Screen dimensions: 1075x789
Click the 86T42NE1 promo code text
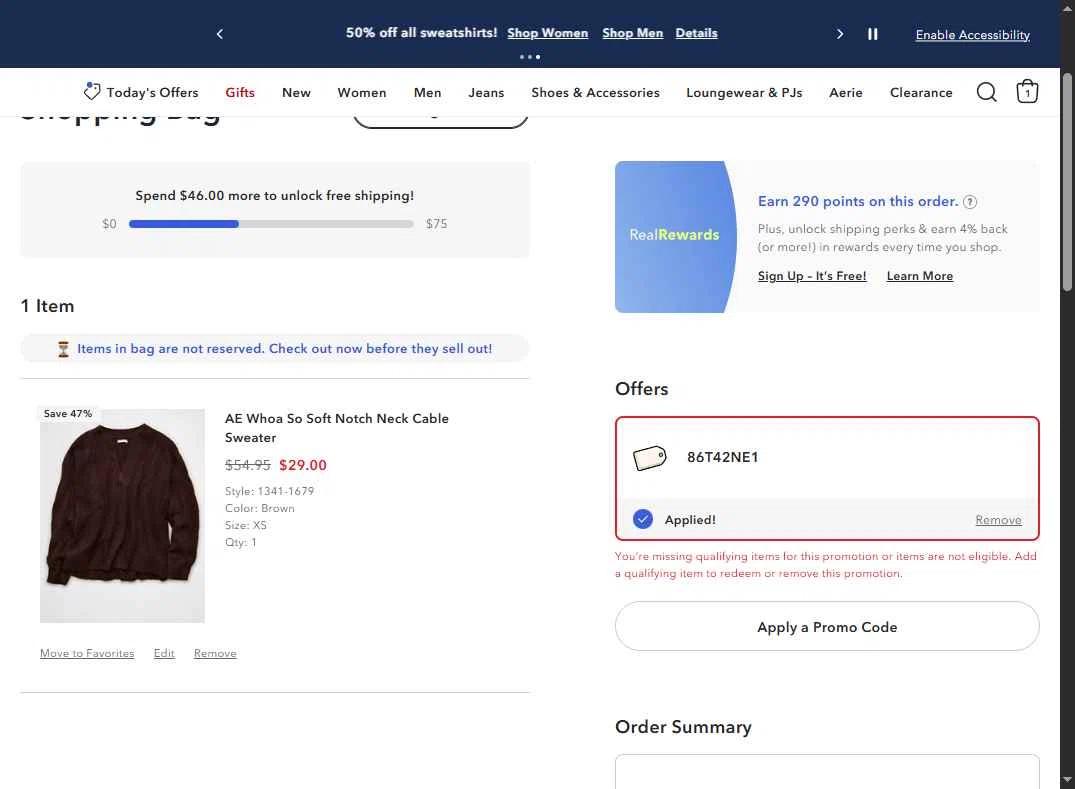click(x=723, y=457)
